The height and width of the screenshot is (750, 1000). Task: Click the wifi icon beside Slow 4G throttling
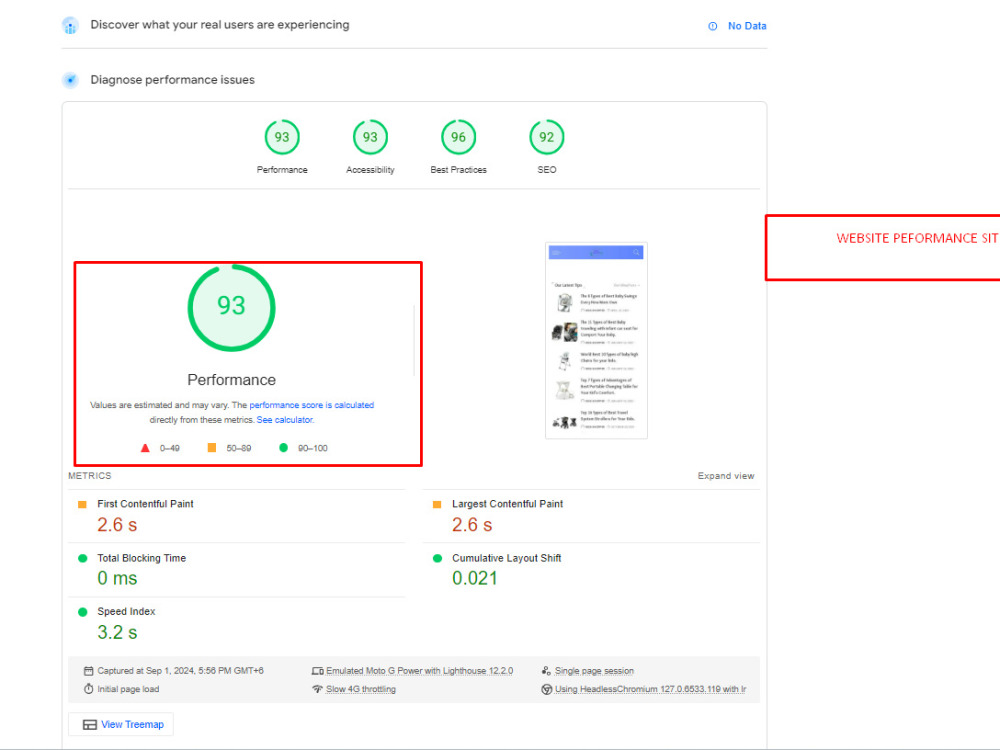(x=318, y=689)
